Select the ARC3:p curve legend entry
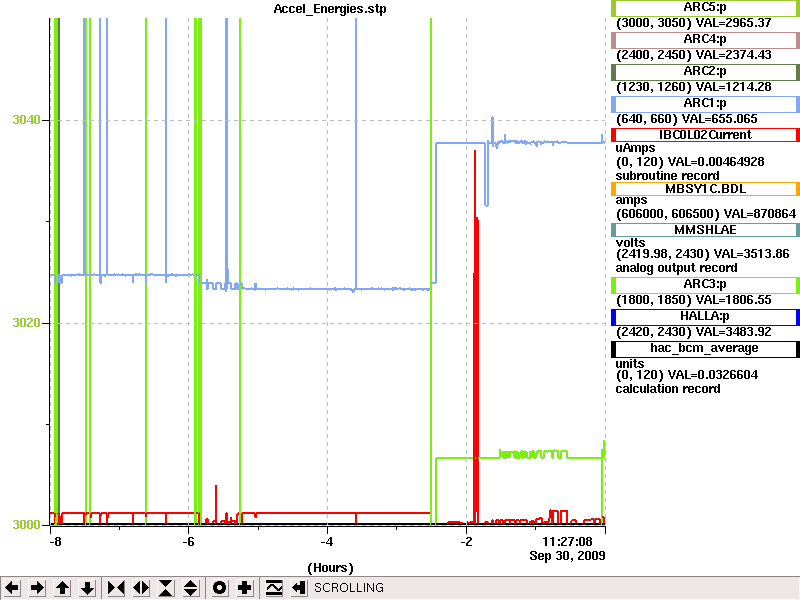Image resolution: width=800 pixels, height=600 pixels. tap(705, 285)
